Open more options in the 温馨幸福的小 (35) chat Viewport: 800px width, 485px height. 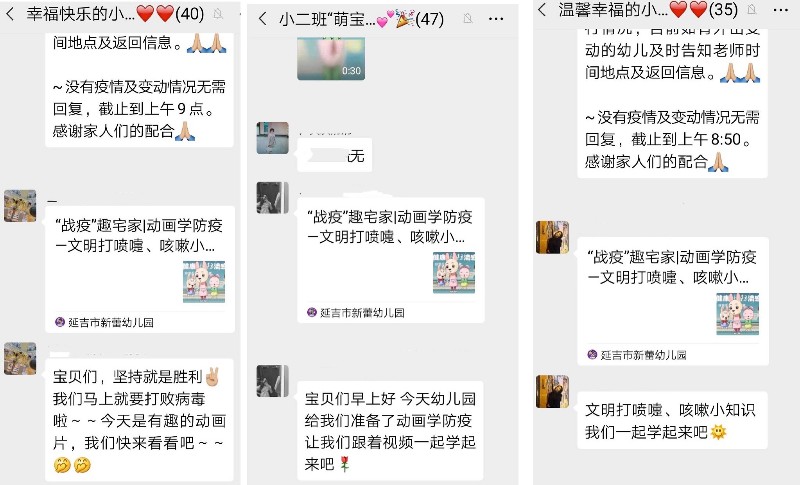pos(781,10)
